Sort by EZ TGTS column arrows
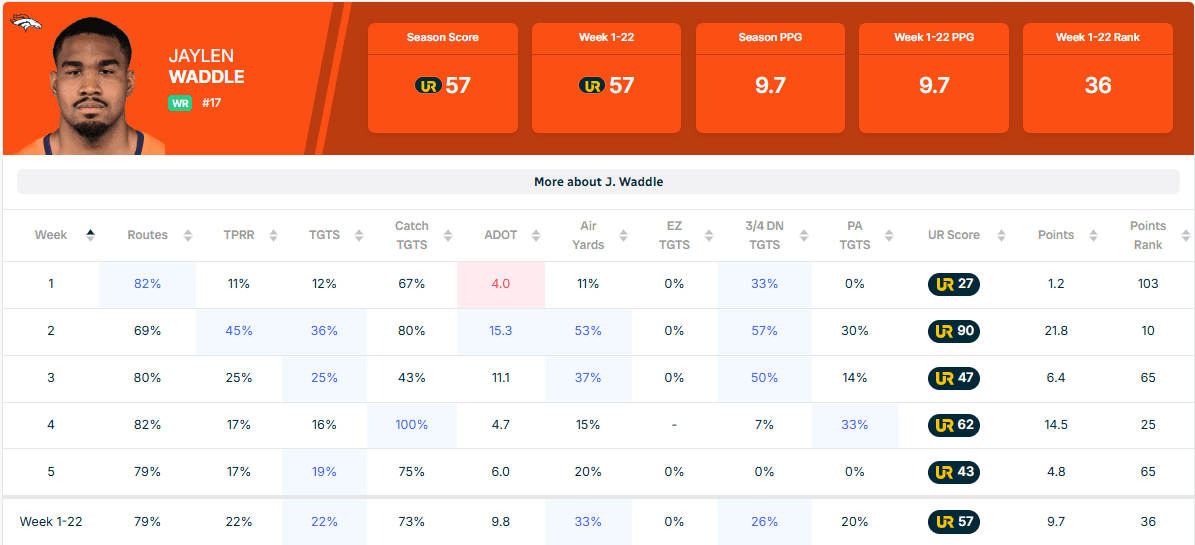This screenshot has height=545, width=1195. point(708,236)
